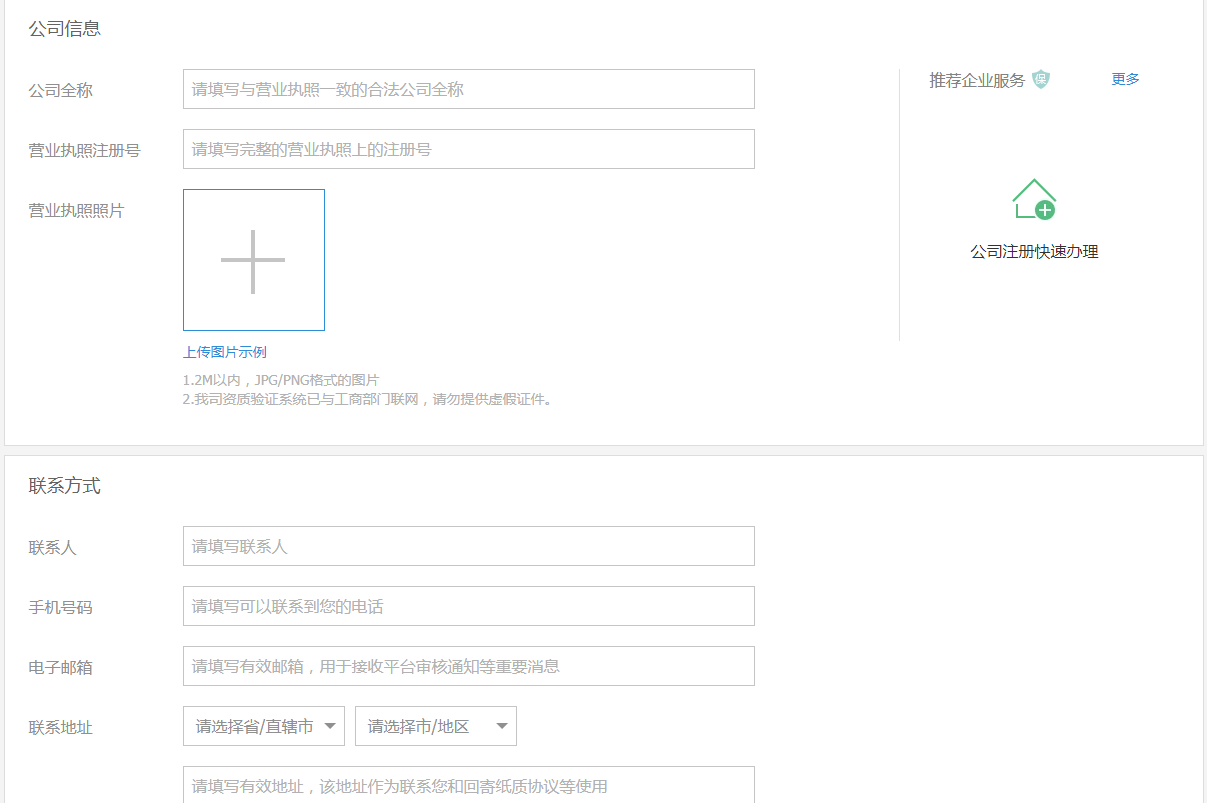Click the 手机号码 phone number input

[x=468, y=606]
